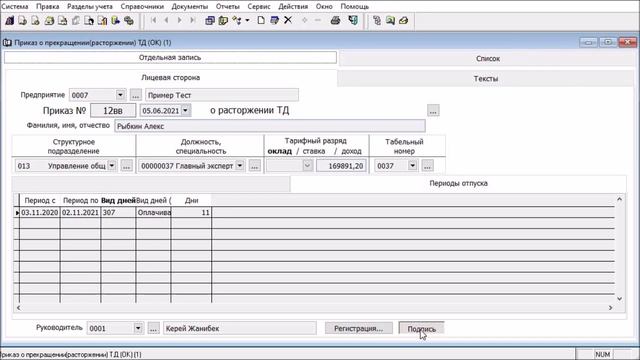Click ellipsis button next to Предприятие
This screenshot has width=640, height=360.
136,95
